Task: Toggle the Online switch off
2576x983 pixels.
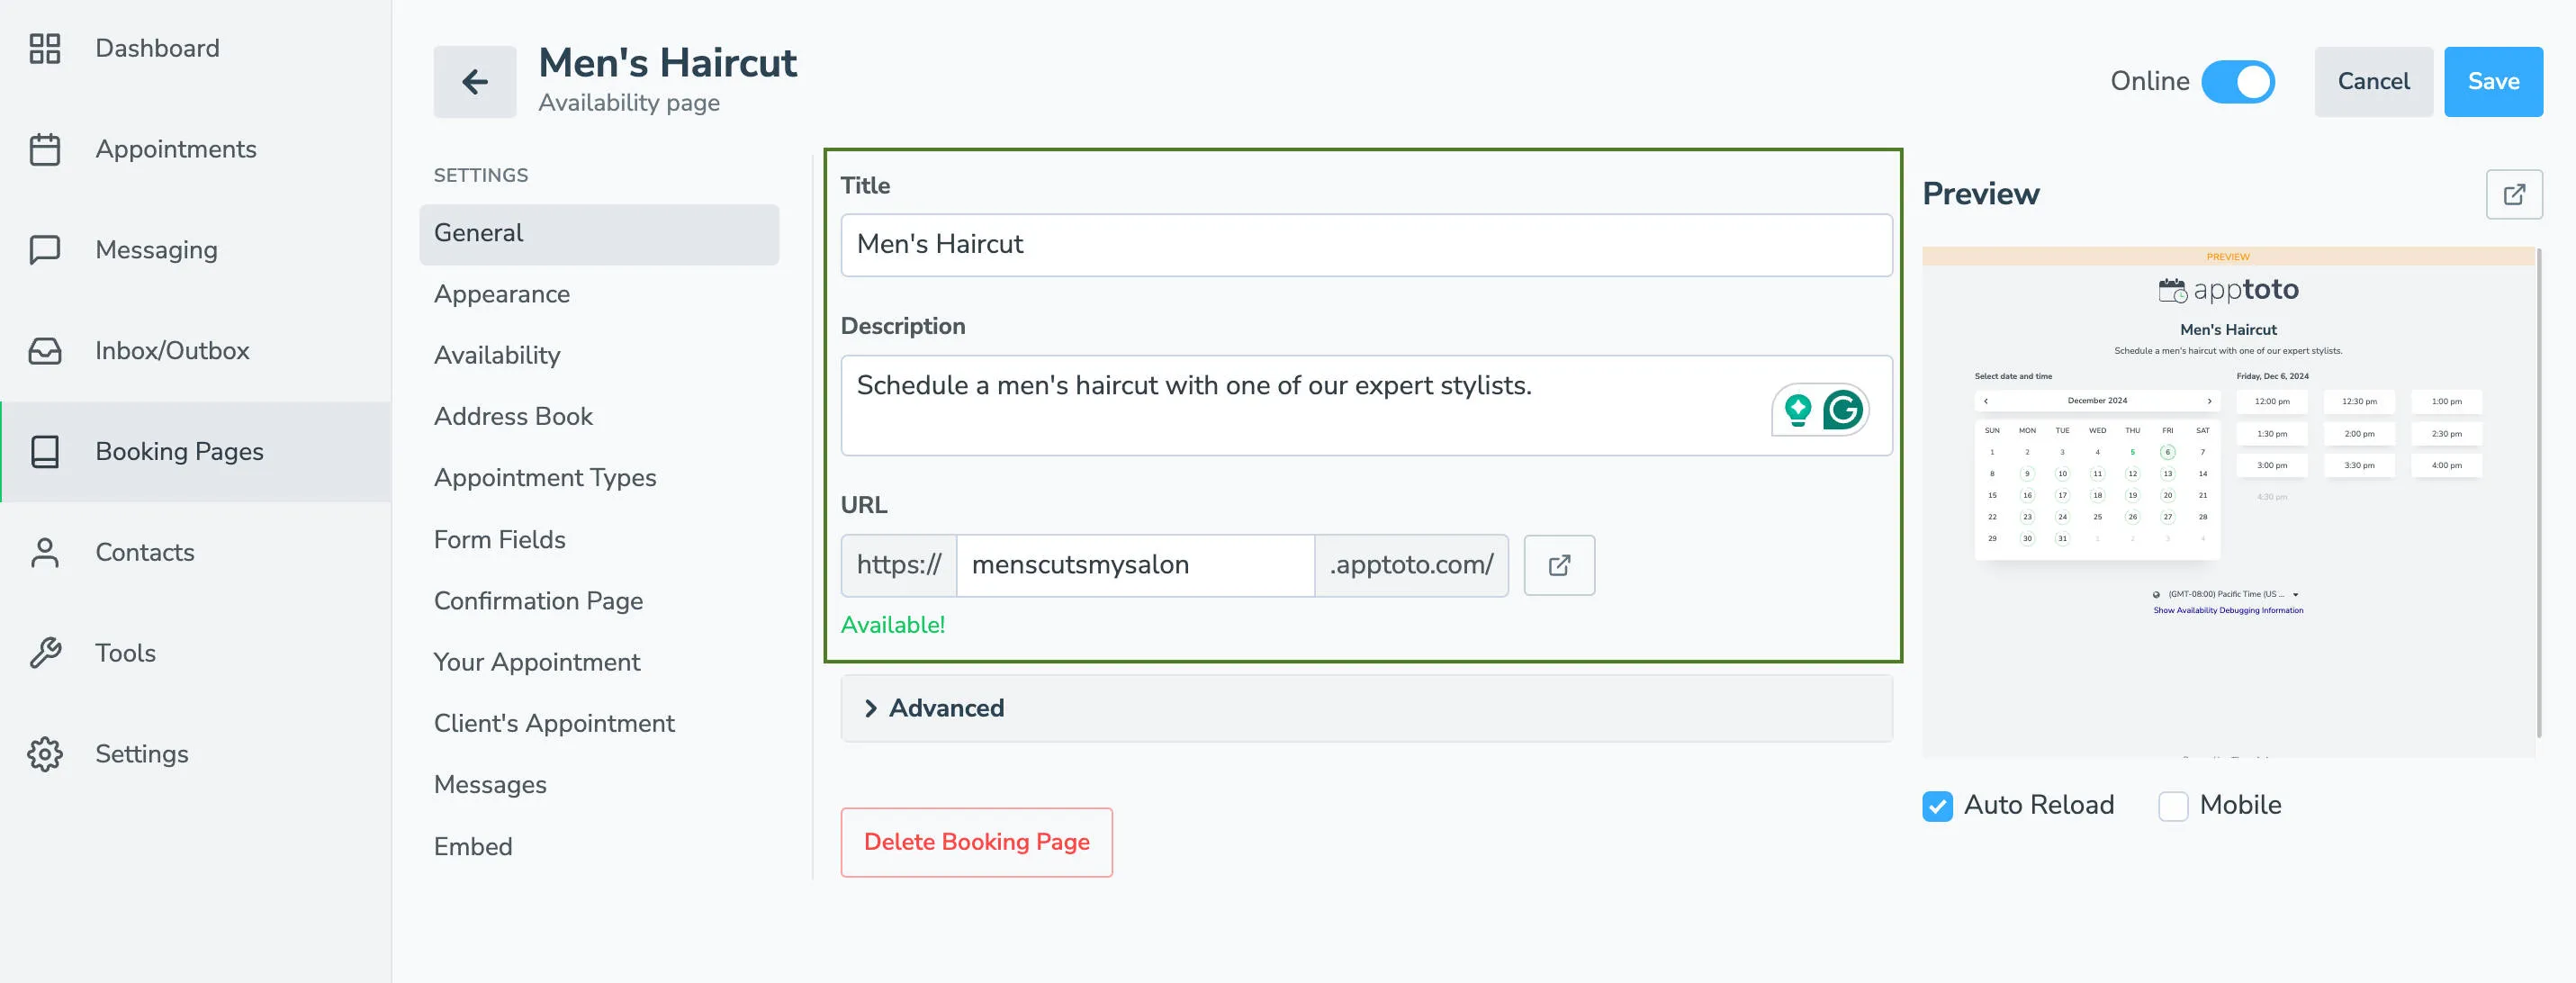Action: pyautogui.click(x=2239, y=82)
